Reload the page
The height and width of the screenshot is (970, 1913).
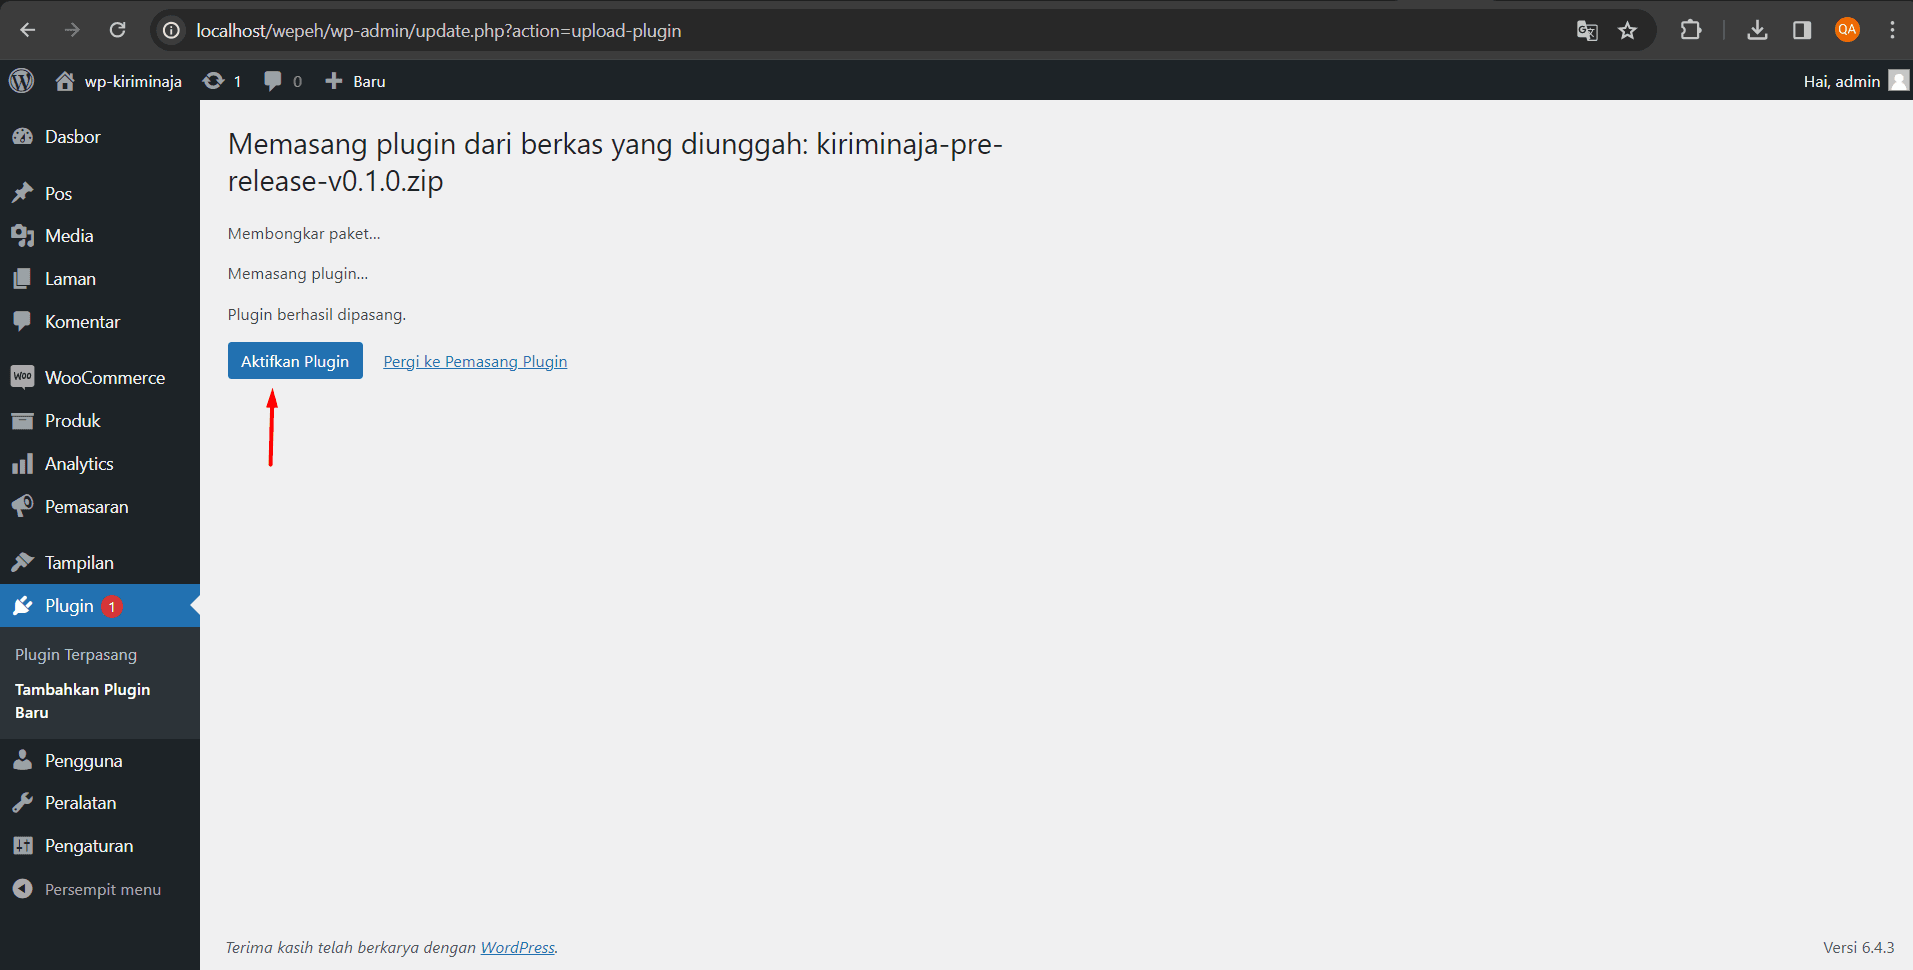coord(117,30)
